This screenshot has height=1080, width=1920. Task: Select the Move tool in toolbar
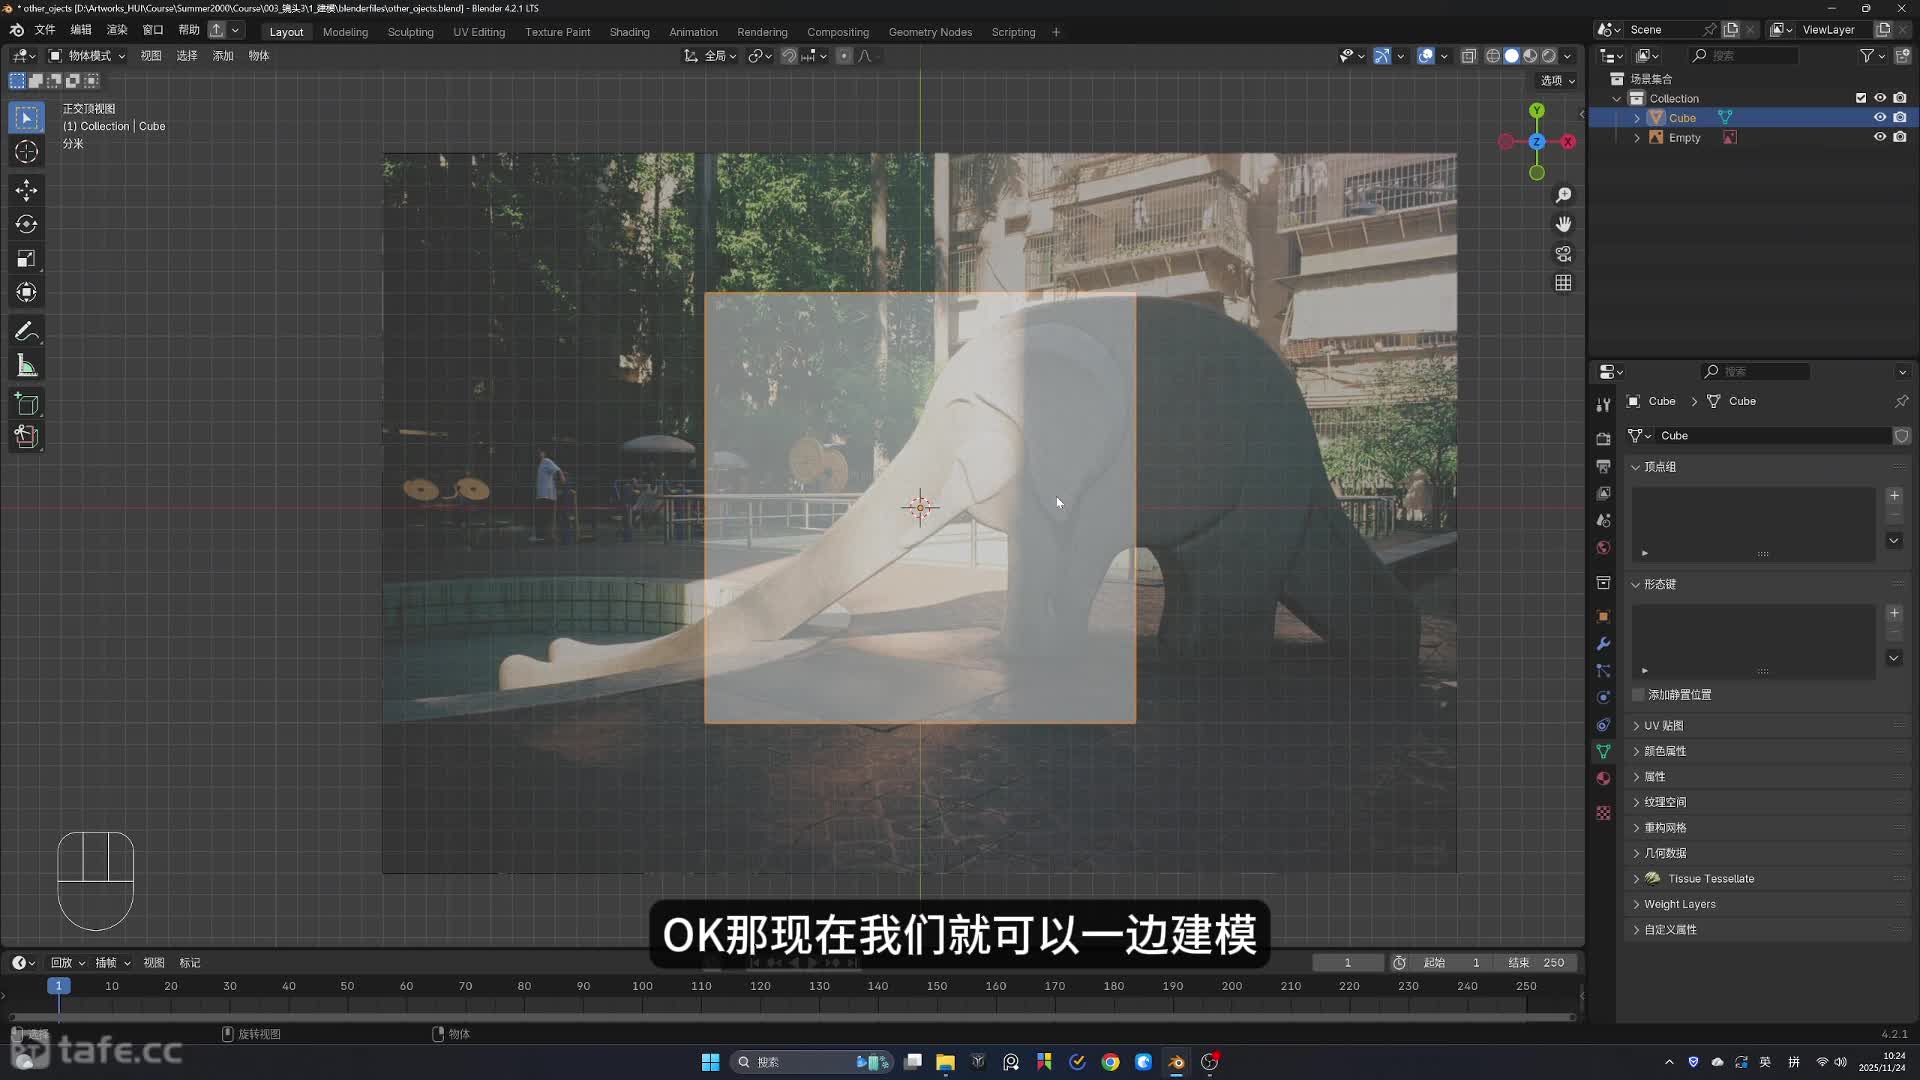pyautogui.click(x=27, y=190)
